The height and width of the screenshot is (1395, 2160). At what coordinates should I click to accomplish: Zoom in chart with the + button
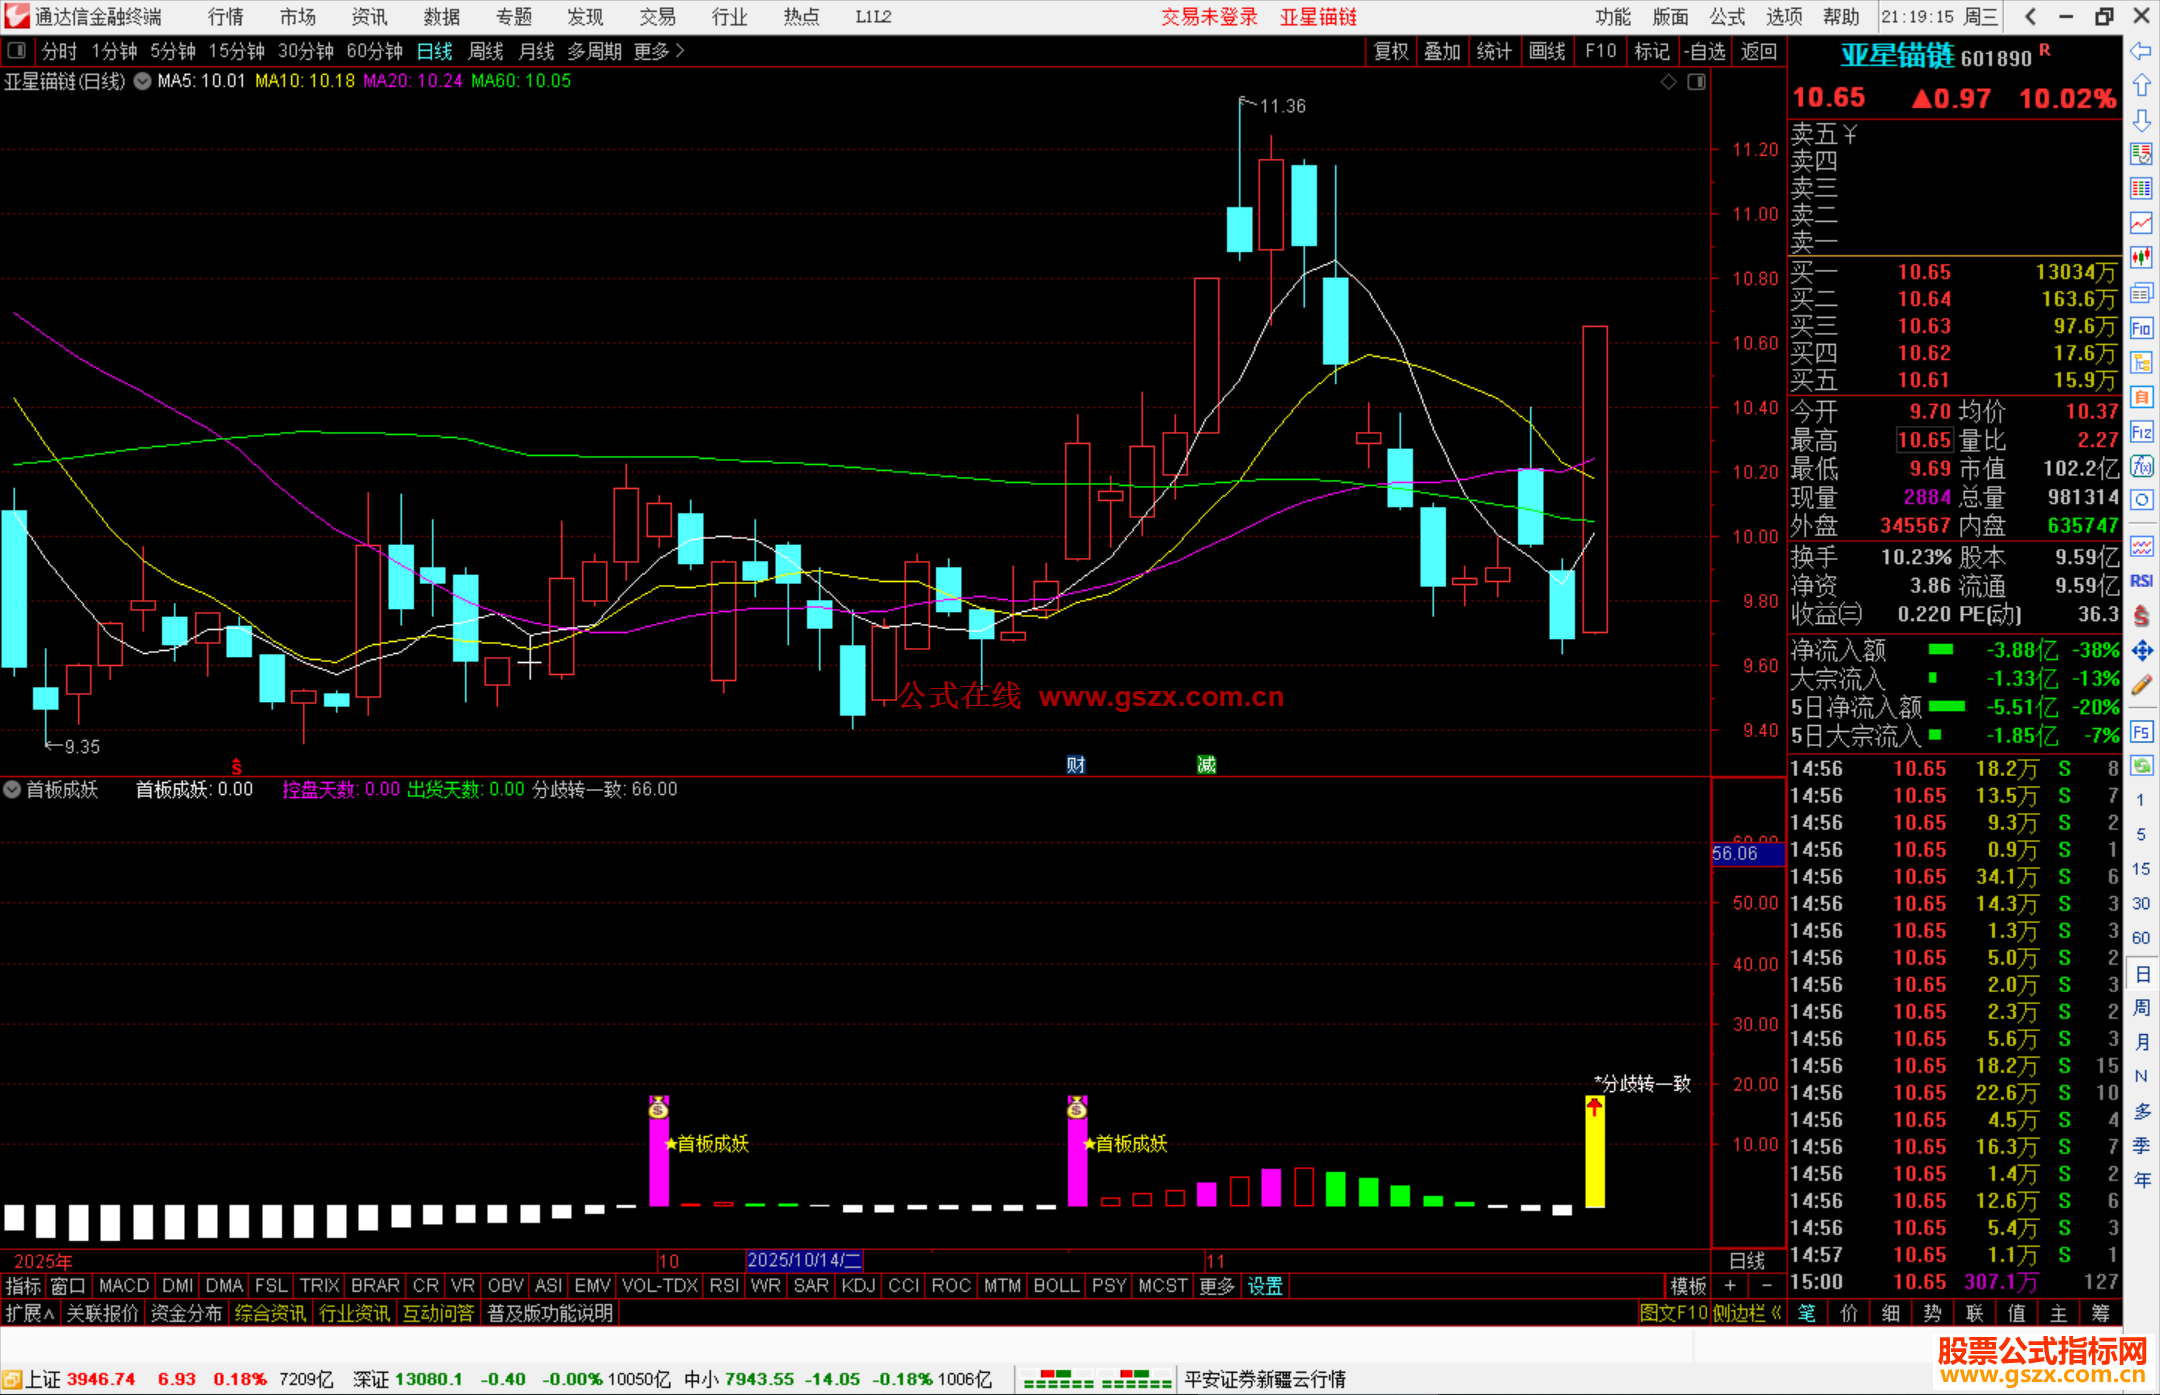click(x=1730, y=1286)
